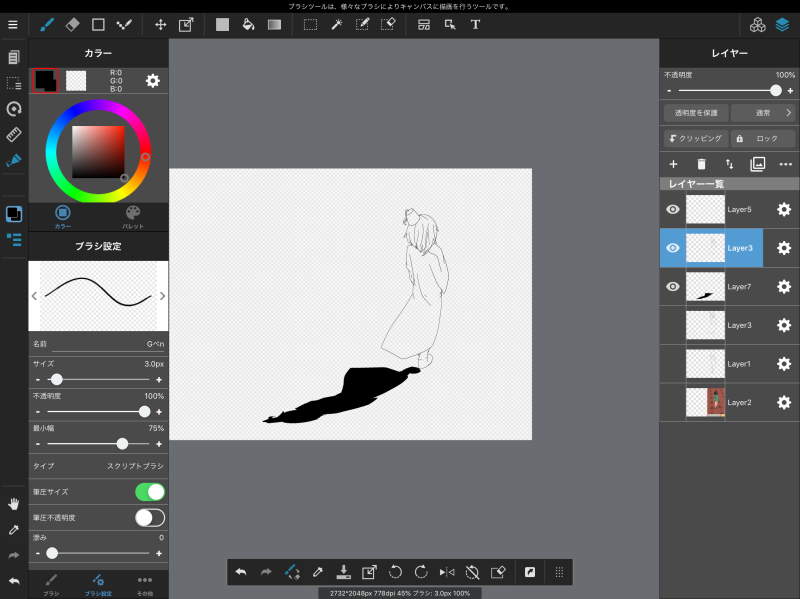Switch to the パレット tab
The height and width of the screenshot is (599, 800).
click(133, 217)
